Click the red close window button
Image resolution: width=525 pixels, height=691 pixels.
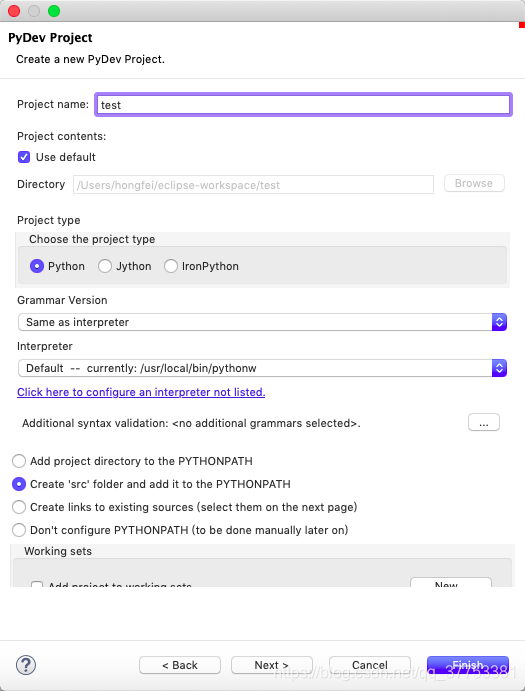click(x=14, y=11)
